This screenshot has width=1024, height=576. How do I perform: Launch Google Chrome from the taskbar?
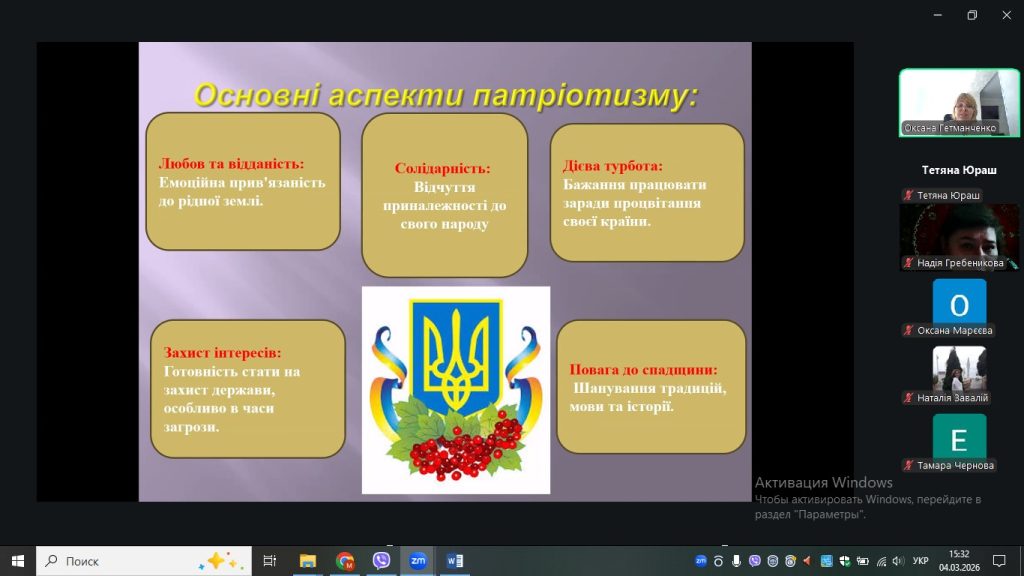point(345,561)
